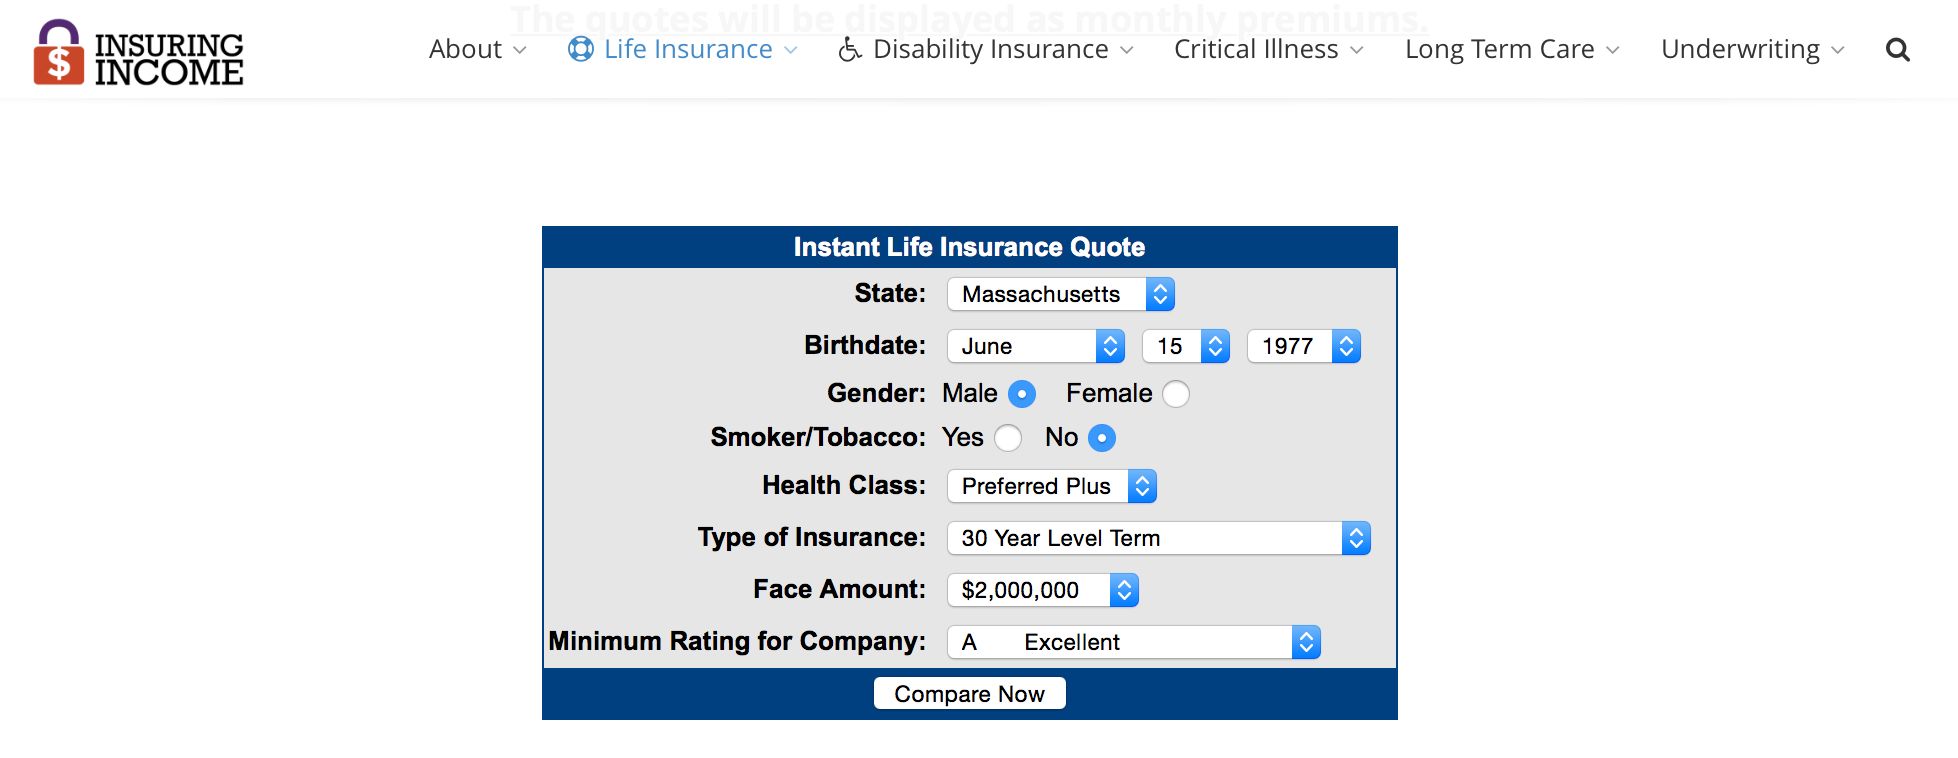Click the chevron next to Underwriting
Viewport: 1958px width, 758px height.
point(1838,50)
